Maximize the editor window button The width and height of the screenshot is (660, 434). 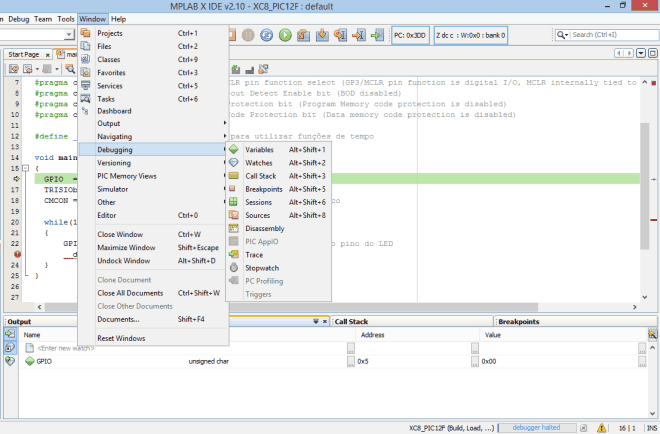tap(652, 53)
